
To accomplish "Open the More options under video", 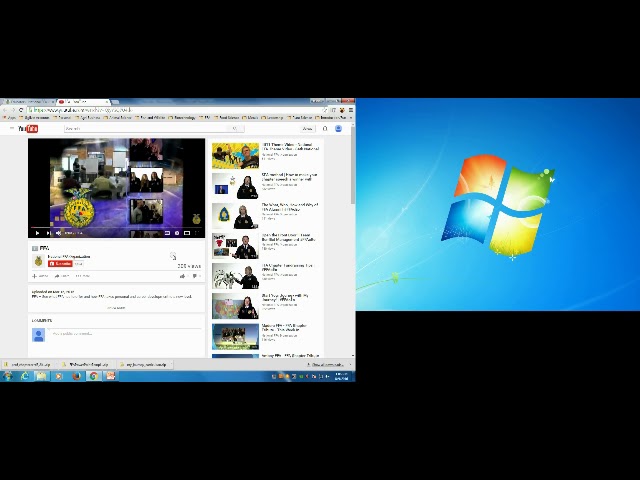I will coord(82,276).
